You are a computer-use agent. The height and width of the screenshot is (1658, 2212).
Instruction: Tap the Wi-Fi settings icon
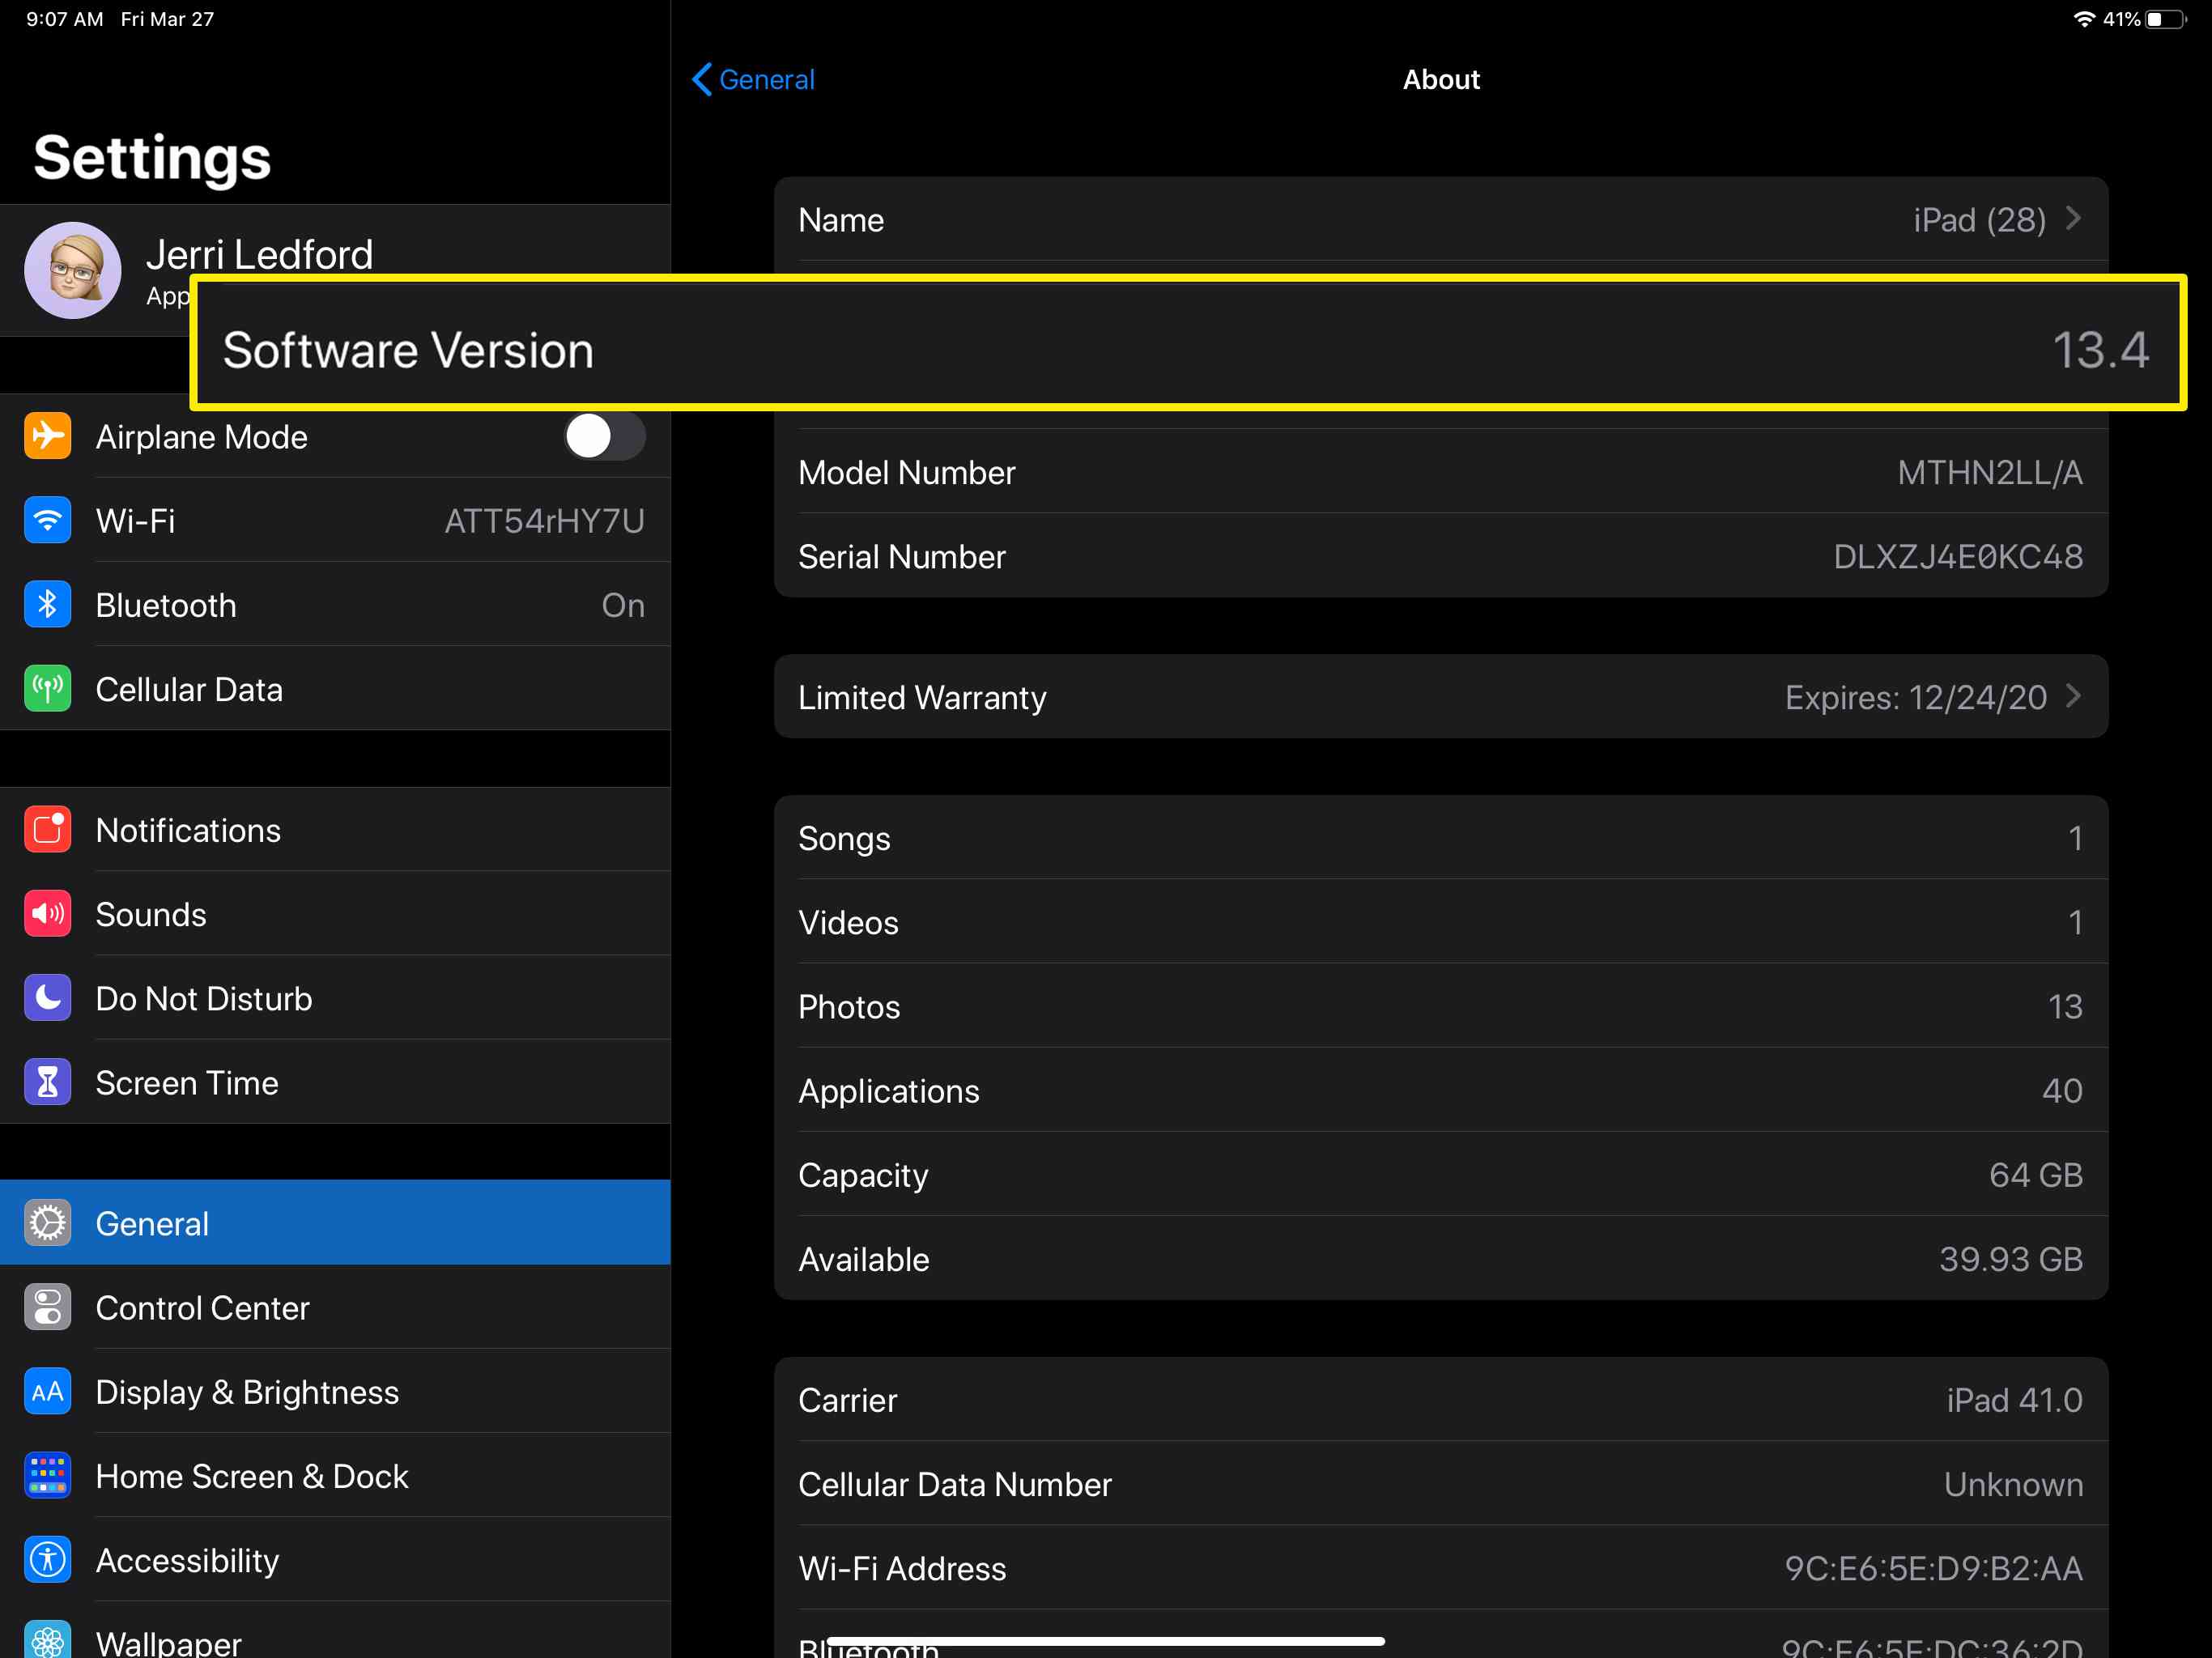(47, 520)
